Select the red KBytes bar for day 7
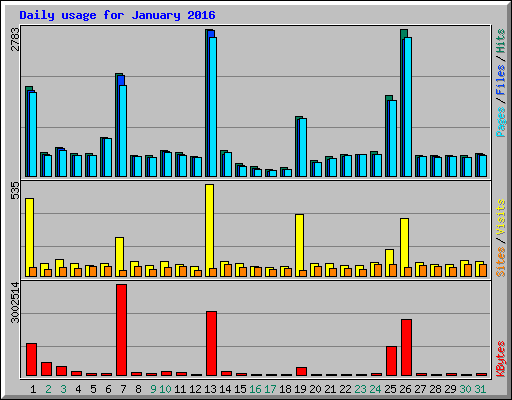 (x=121, y=330)
